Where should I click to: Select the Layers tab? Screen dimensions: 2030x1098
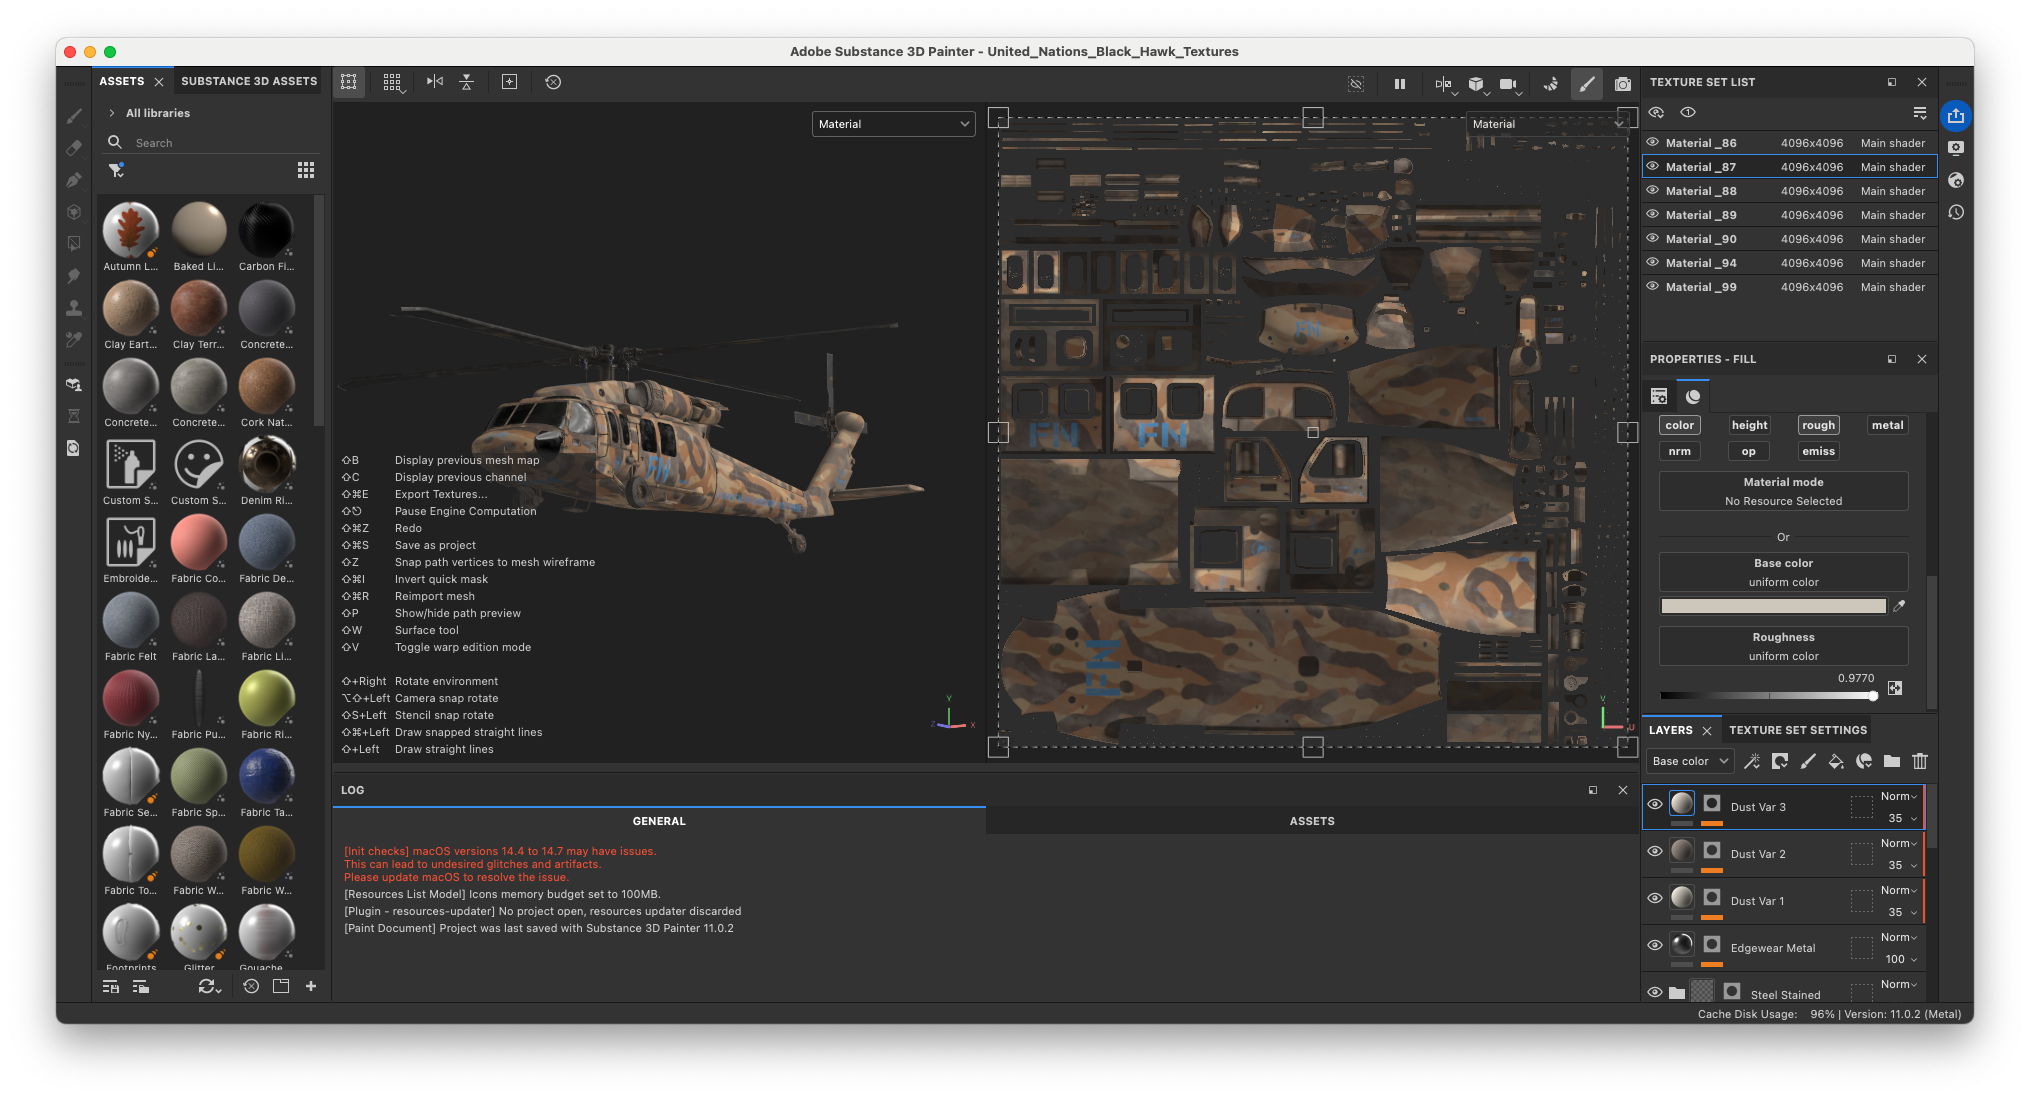pos(1671,730)
